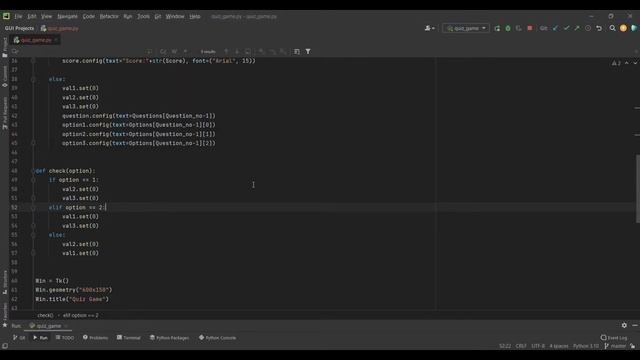Screen dimensions: 640x360
Task: Click the elif option == 2 breadcrumb
Action: [x=80, y=316]
